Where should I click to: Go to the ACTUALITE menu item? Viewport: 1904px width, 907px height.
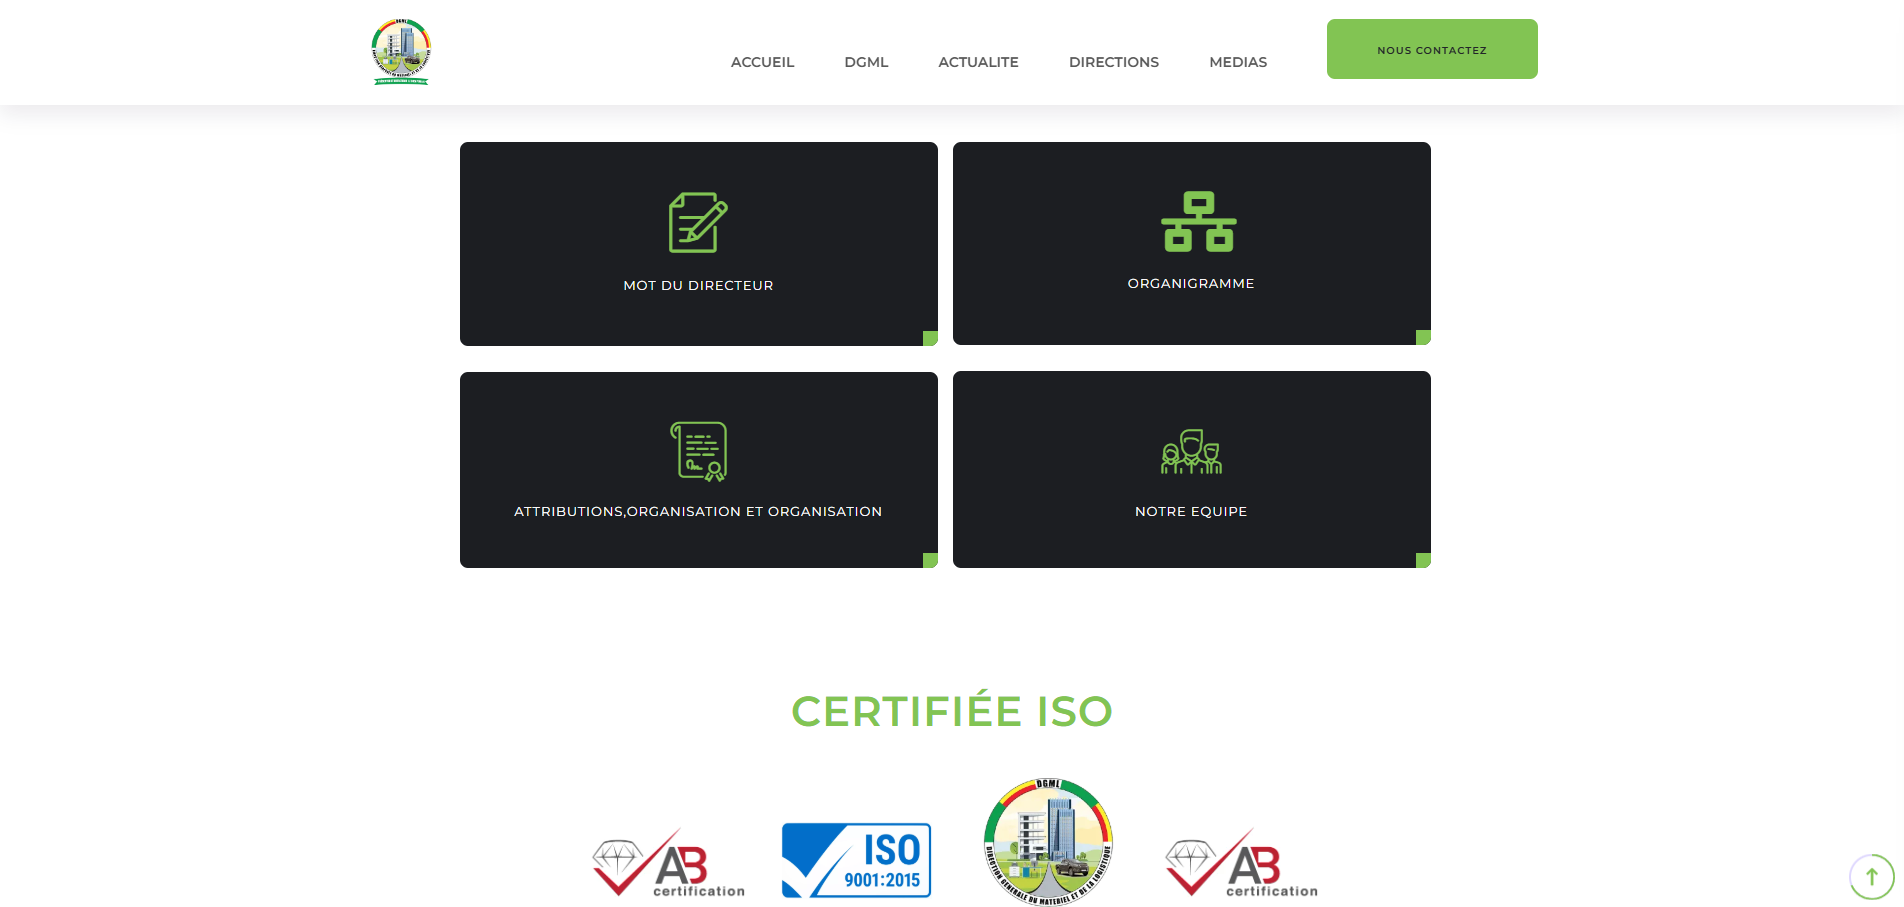pos(978,62)
